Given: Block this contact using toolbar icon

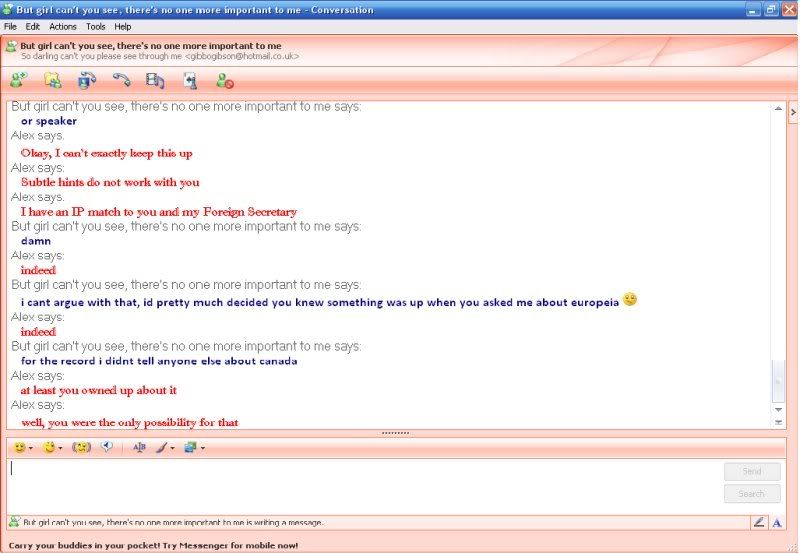Looking at the screenshot, I should (x=225, y=82).
